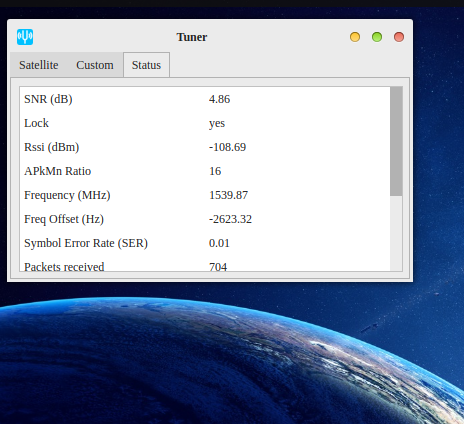Select the 'Frequency (MHz)' label
Viewport: 464px width, 424px height.
(67, 195)
